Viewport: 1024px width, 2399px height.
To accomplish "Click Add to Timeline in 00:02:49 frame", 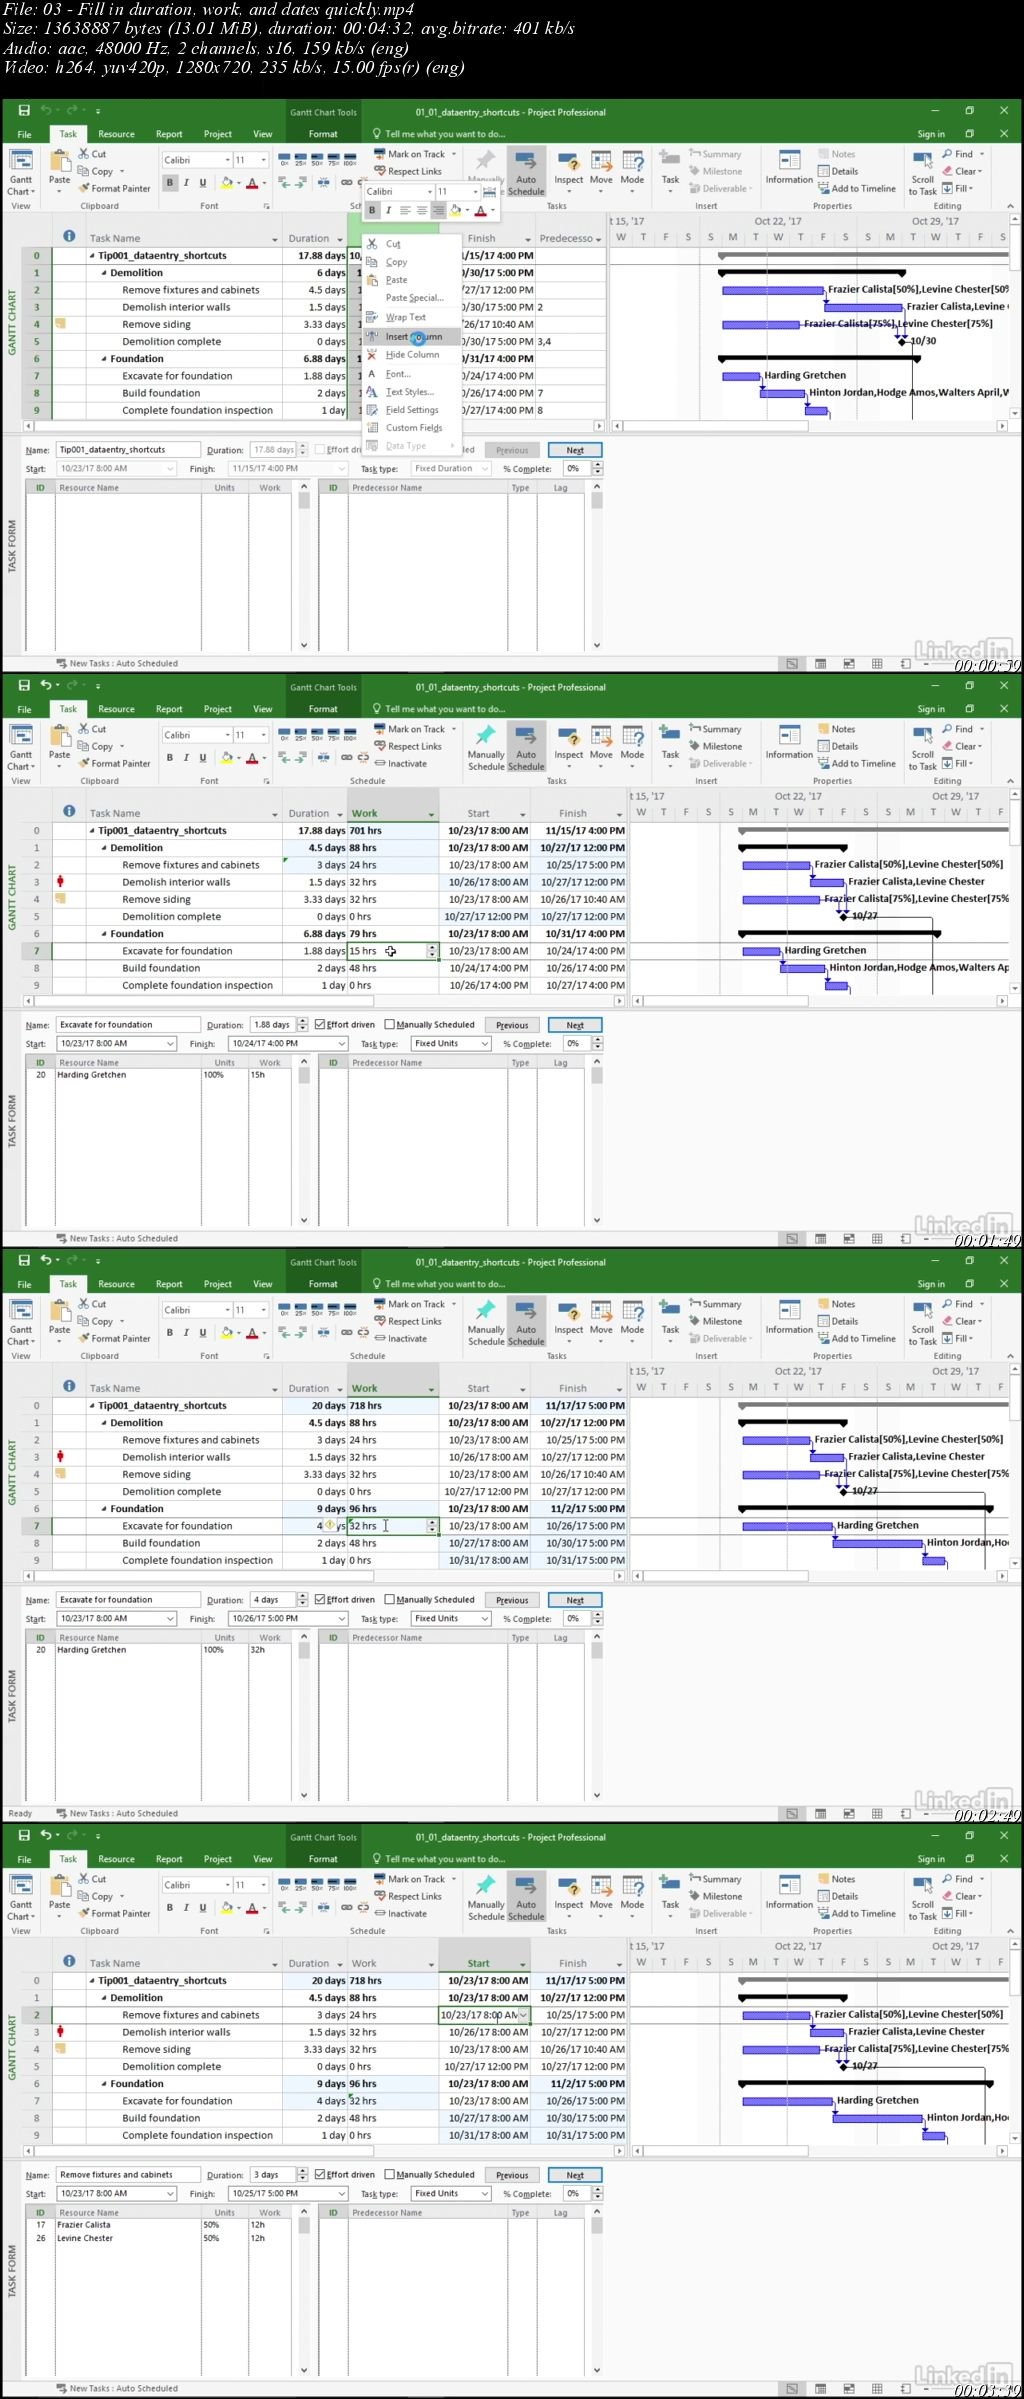I will [x=856, y=1338].
